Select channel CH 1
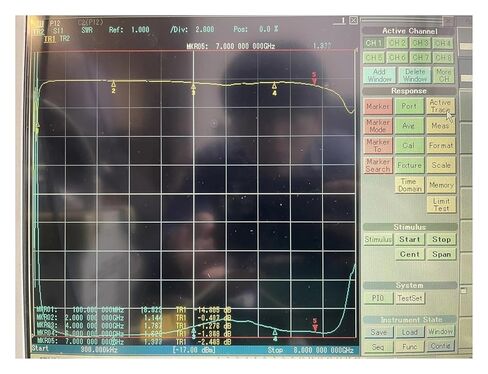Viewport: 488px width, 374px height. tap(374, 43)
